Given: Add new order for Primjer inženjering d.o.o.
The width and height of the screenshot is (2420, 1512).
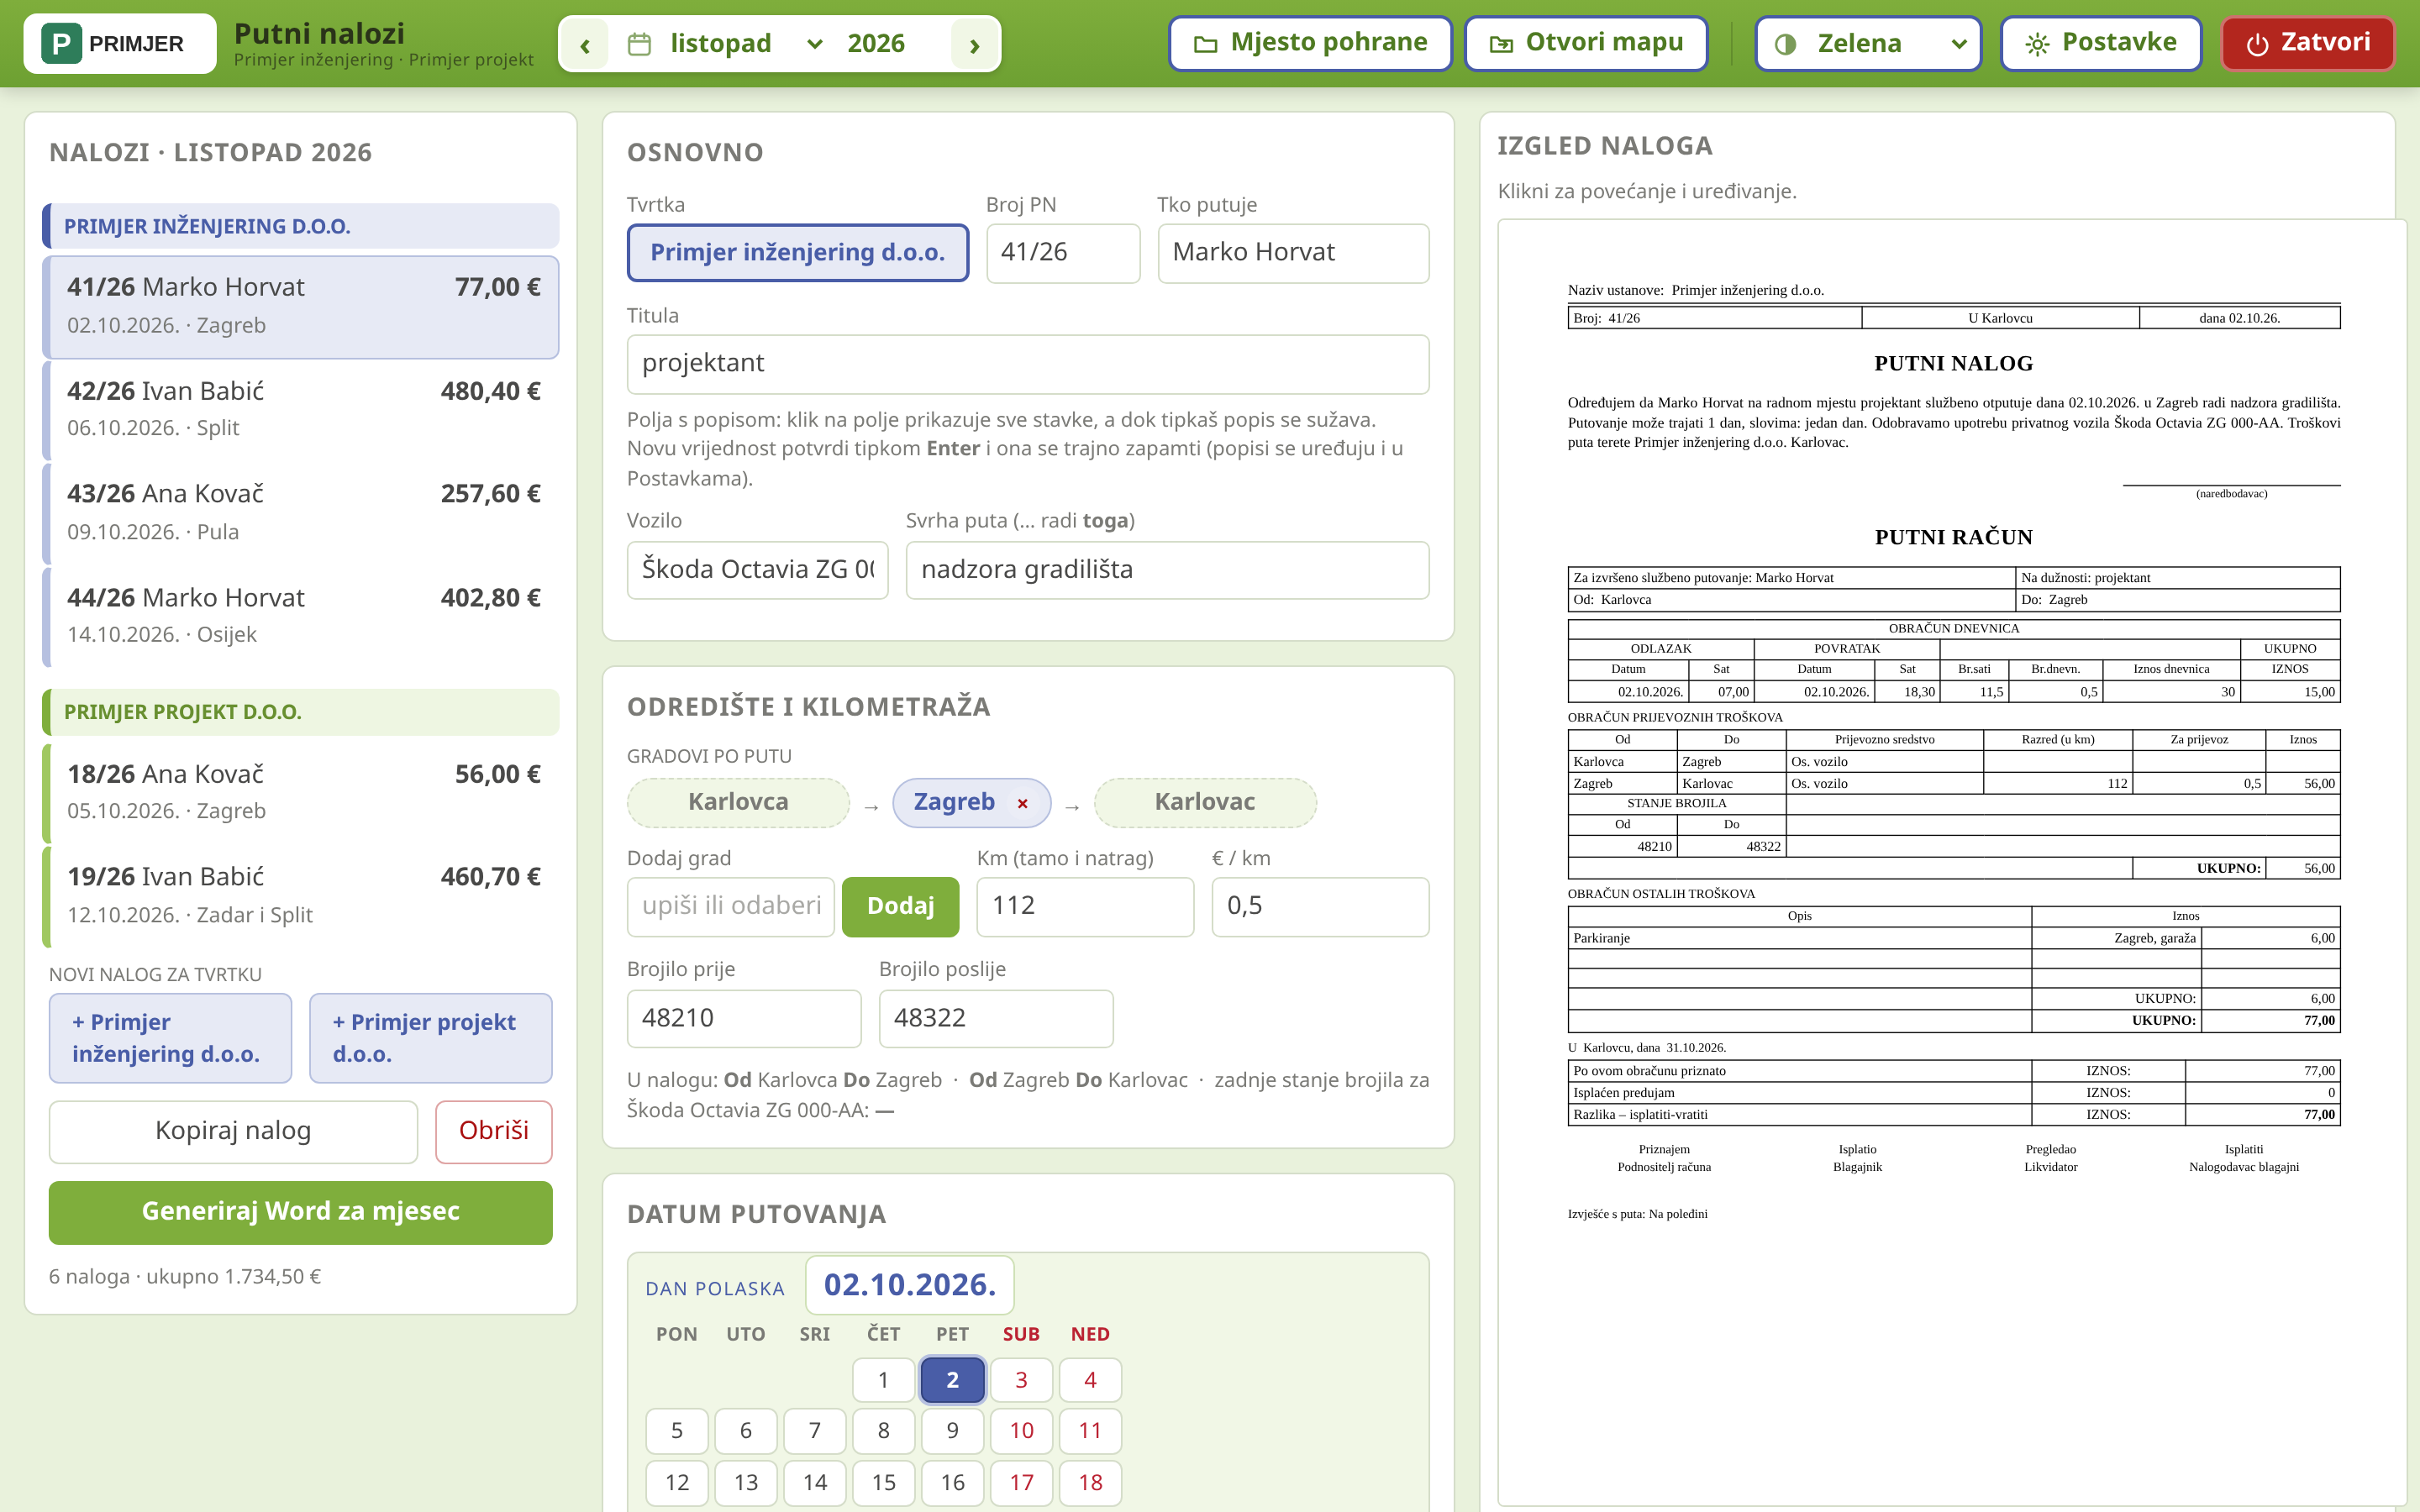Looking at the screenshot, I should click(x=171, y=1038).
